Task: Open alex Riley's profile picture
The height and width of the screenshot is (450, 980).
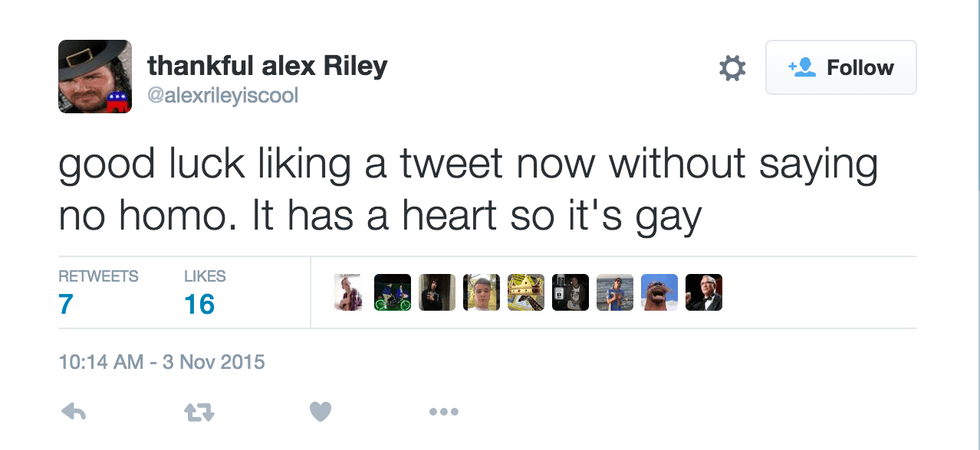Action: 94,76
